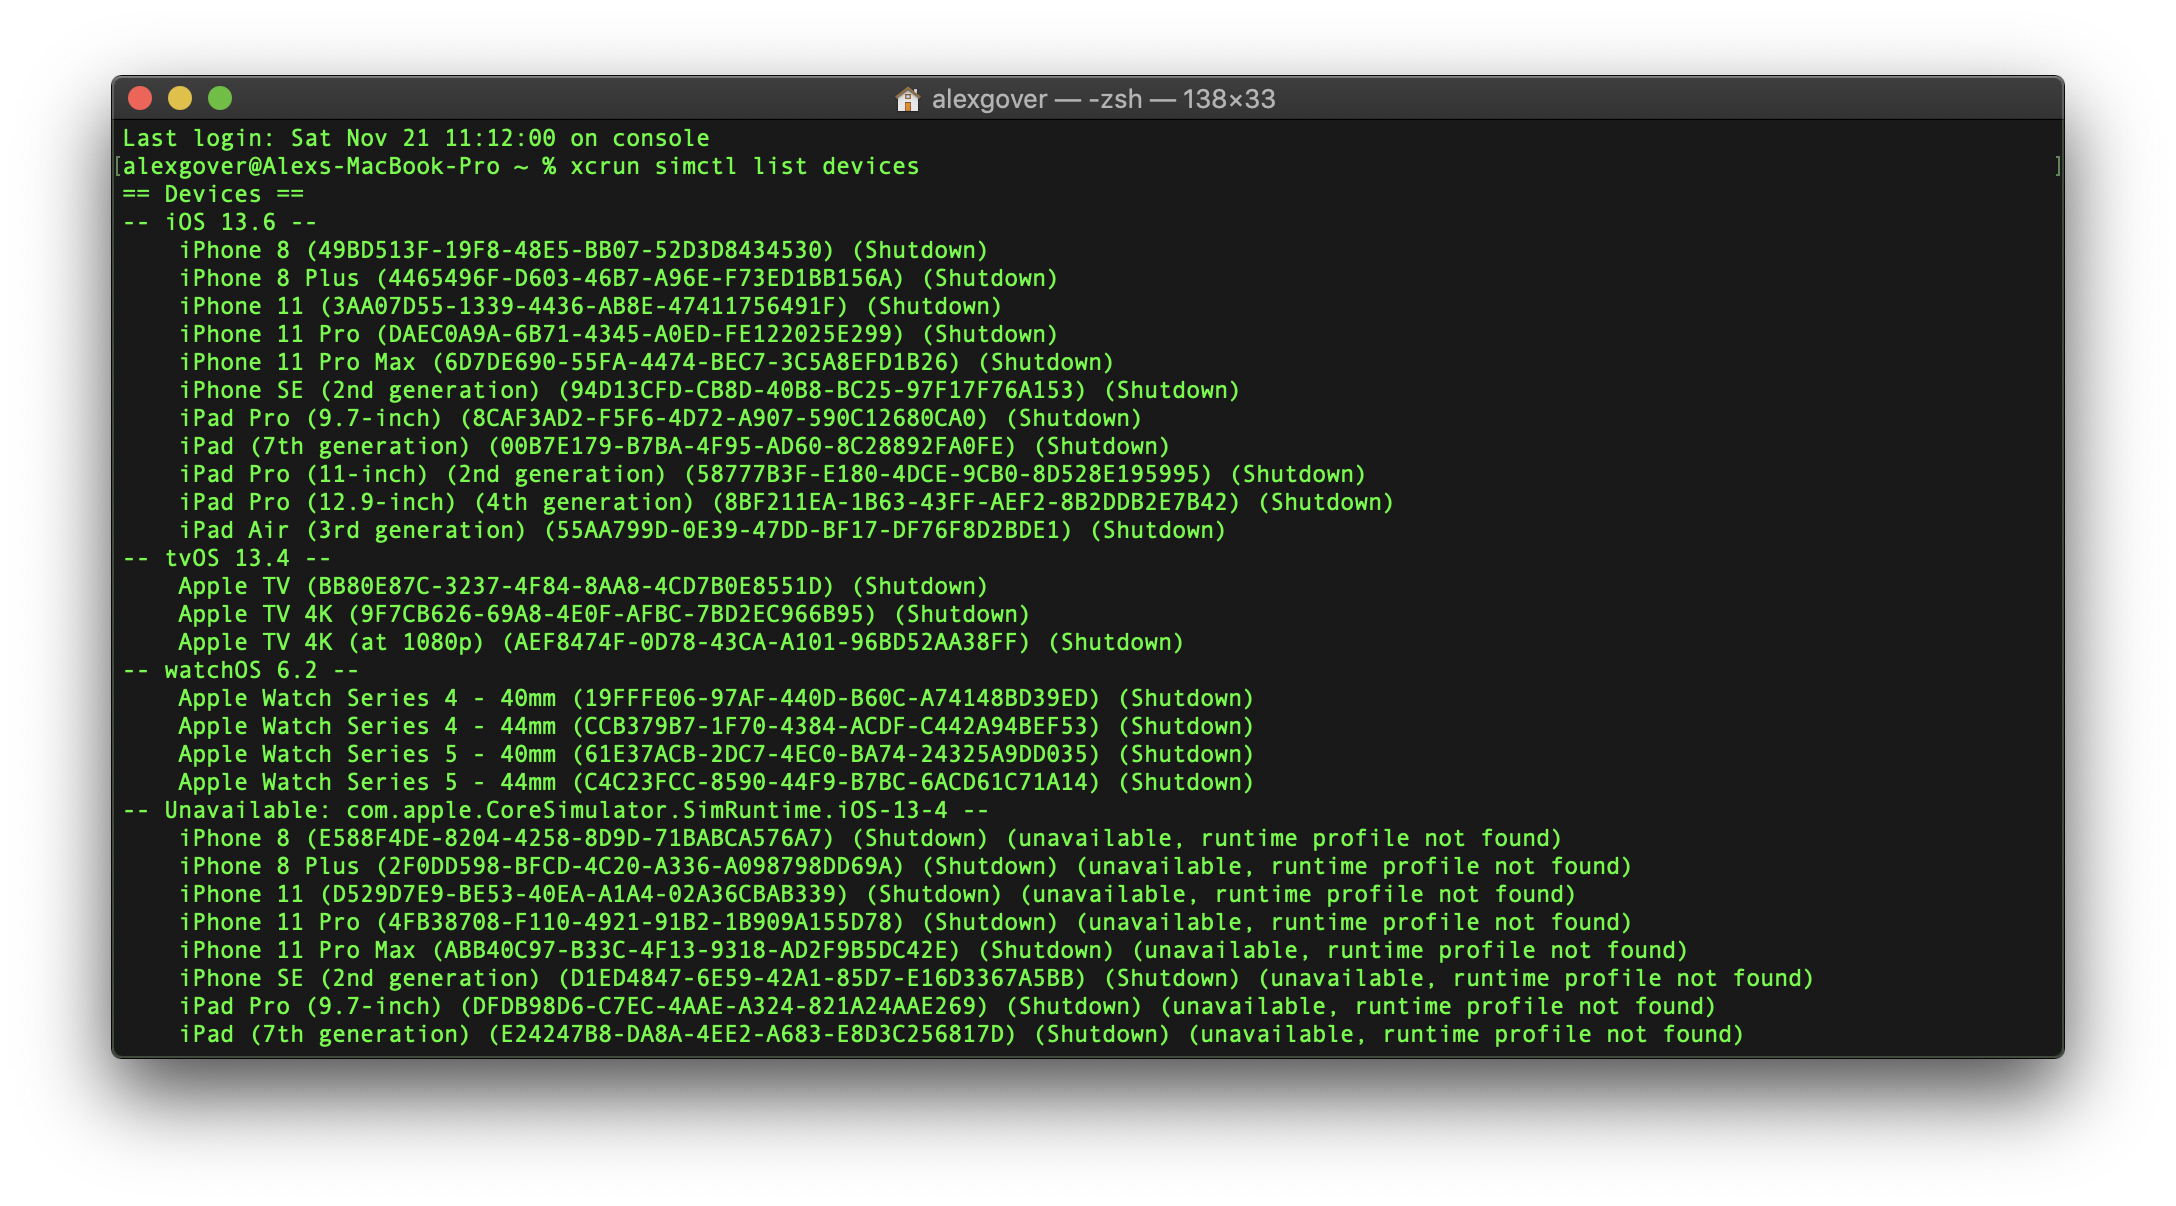Click the Apple TV 4K 9F7CB626-69A8 line
The image size is (2176, 1206).
[x=604, y=614]
